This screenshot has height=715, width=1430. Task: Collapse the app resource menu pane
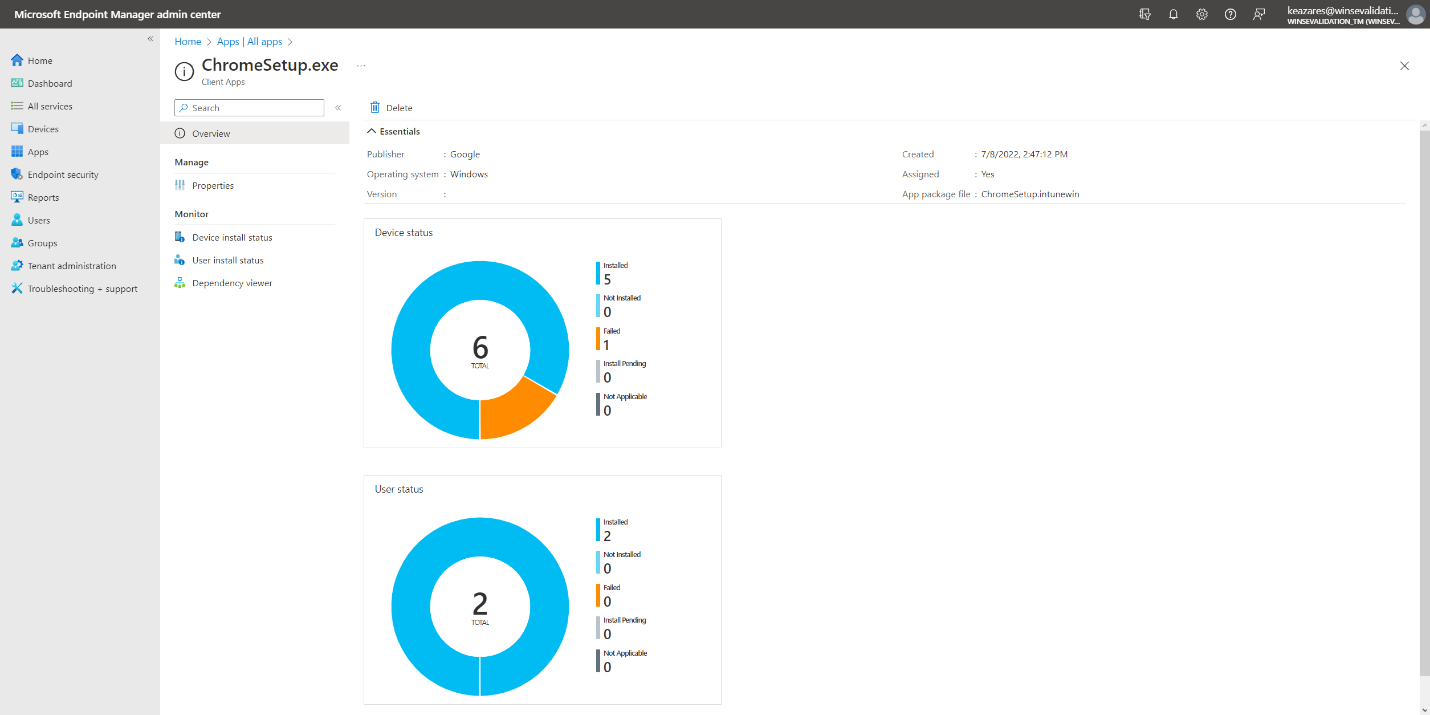pyautogui.click(x=338, y=107)
